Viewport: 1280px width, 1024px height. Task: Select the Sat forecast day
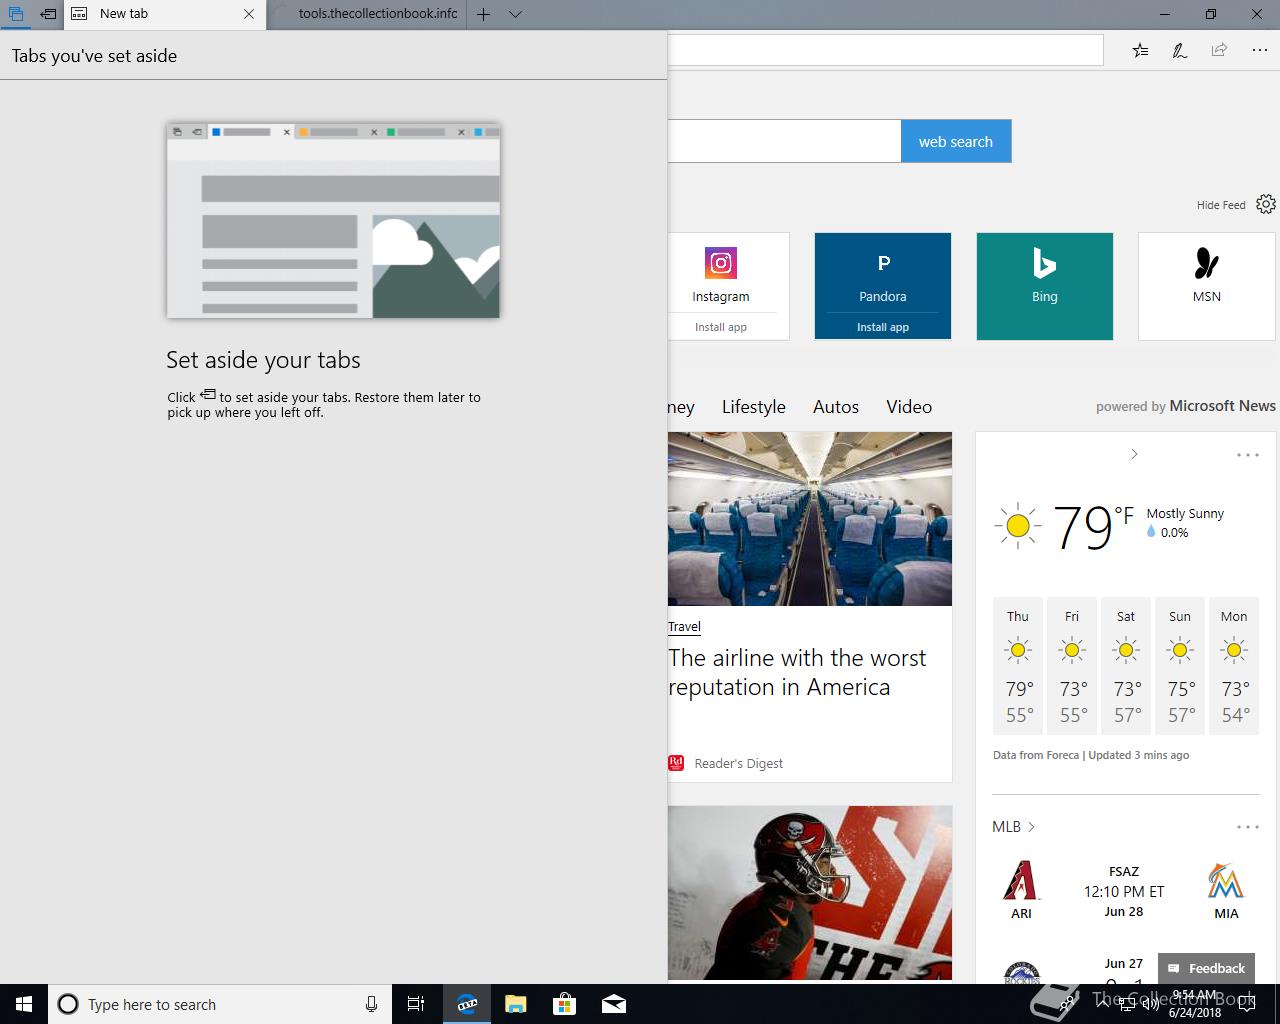[x=1126, y=665]
